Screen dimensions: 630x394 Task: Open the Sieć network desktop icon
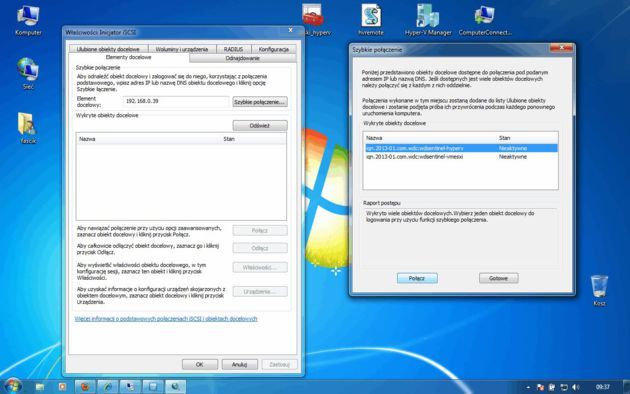pos(28,73)
